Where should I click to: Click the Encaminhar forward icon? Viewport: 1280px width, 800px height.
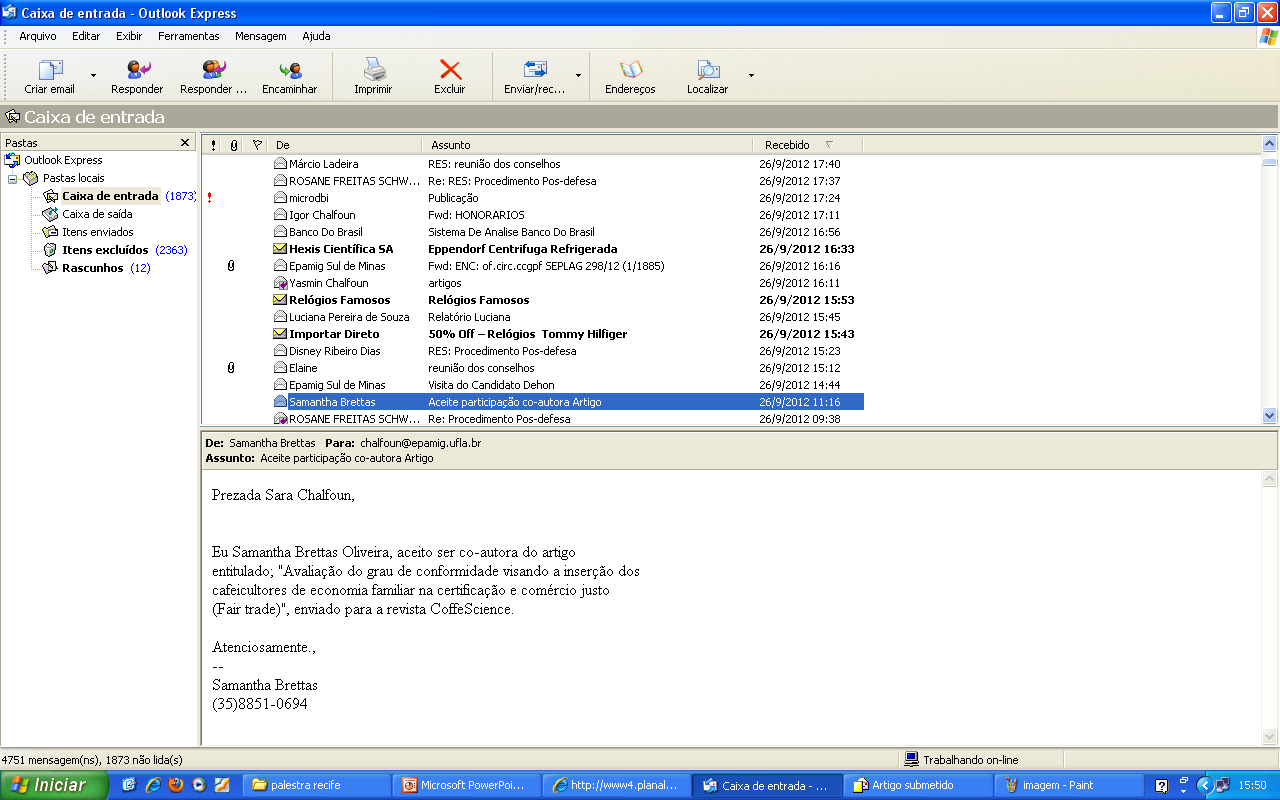point(290,70)
